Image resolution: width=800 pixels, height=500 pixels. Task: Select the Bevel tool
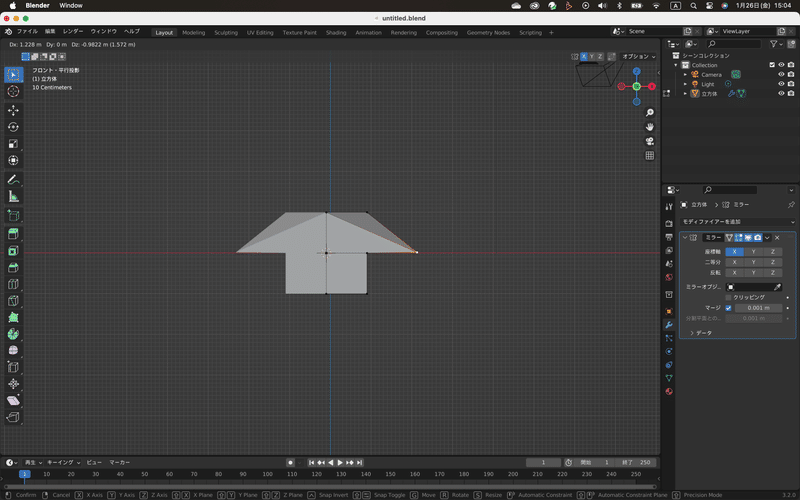tap(13, 267)
